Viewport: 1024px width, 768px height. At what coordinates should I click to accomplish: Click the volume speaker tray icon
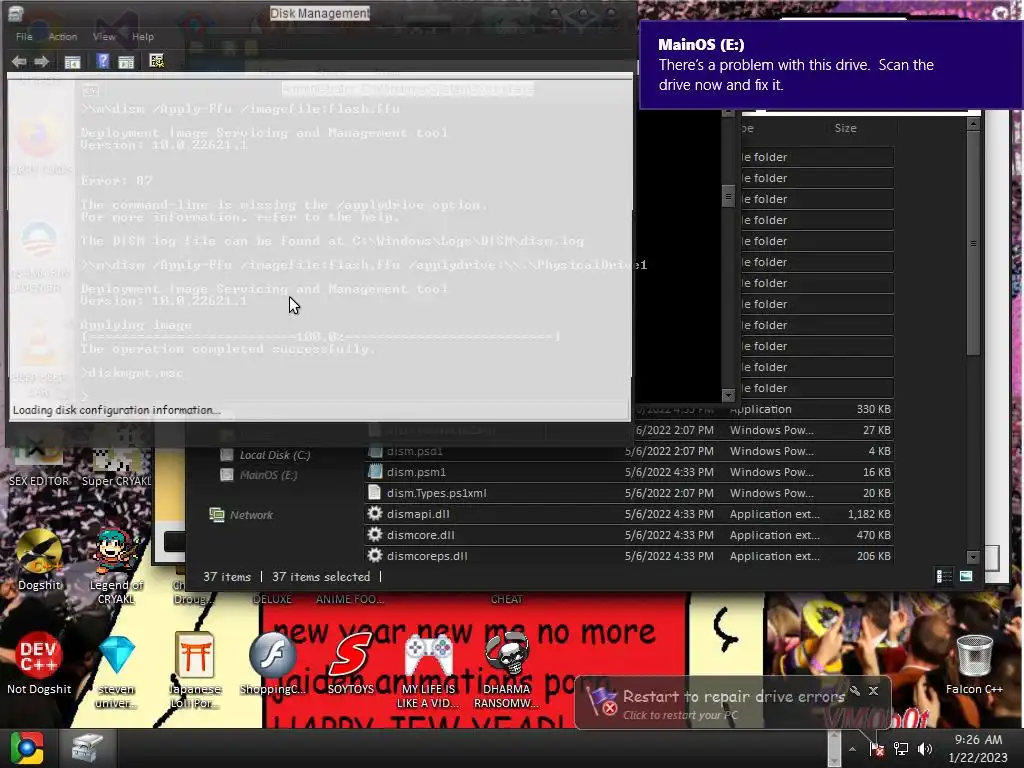[925, 749]
